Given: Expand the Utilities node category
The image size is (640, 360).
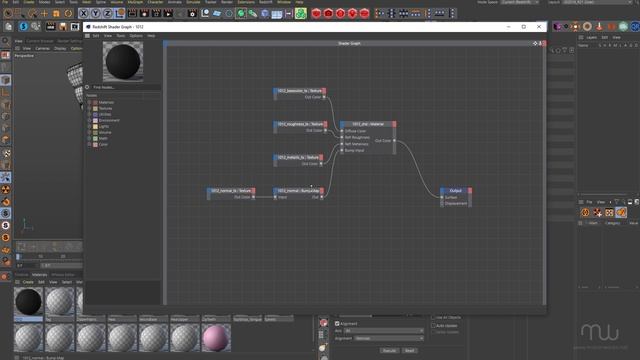Looking at the screenshot, I should pyautogui.click(x=89, y=114).
